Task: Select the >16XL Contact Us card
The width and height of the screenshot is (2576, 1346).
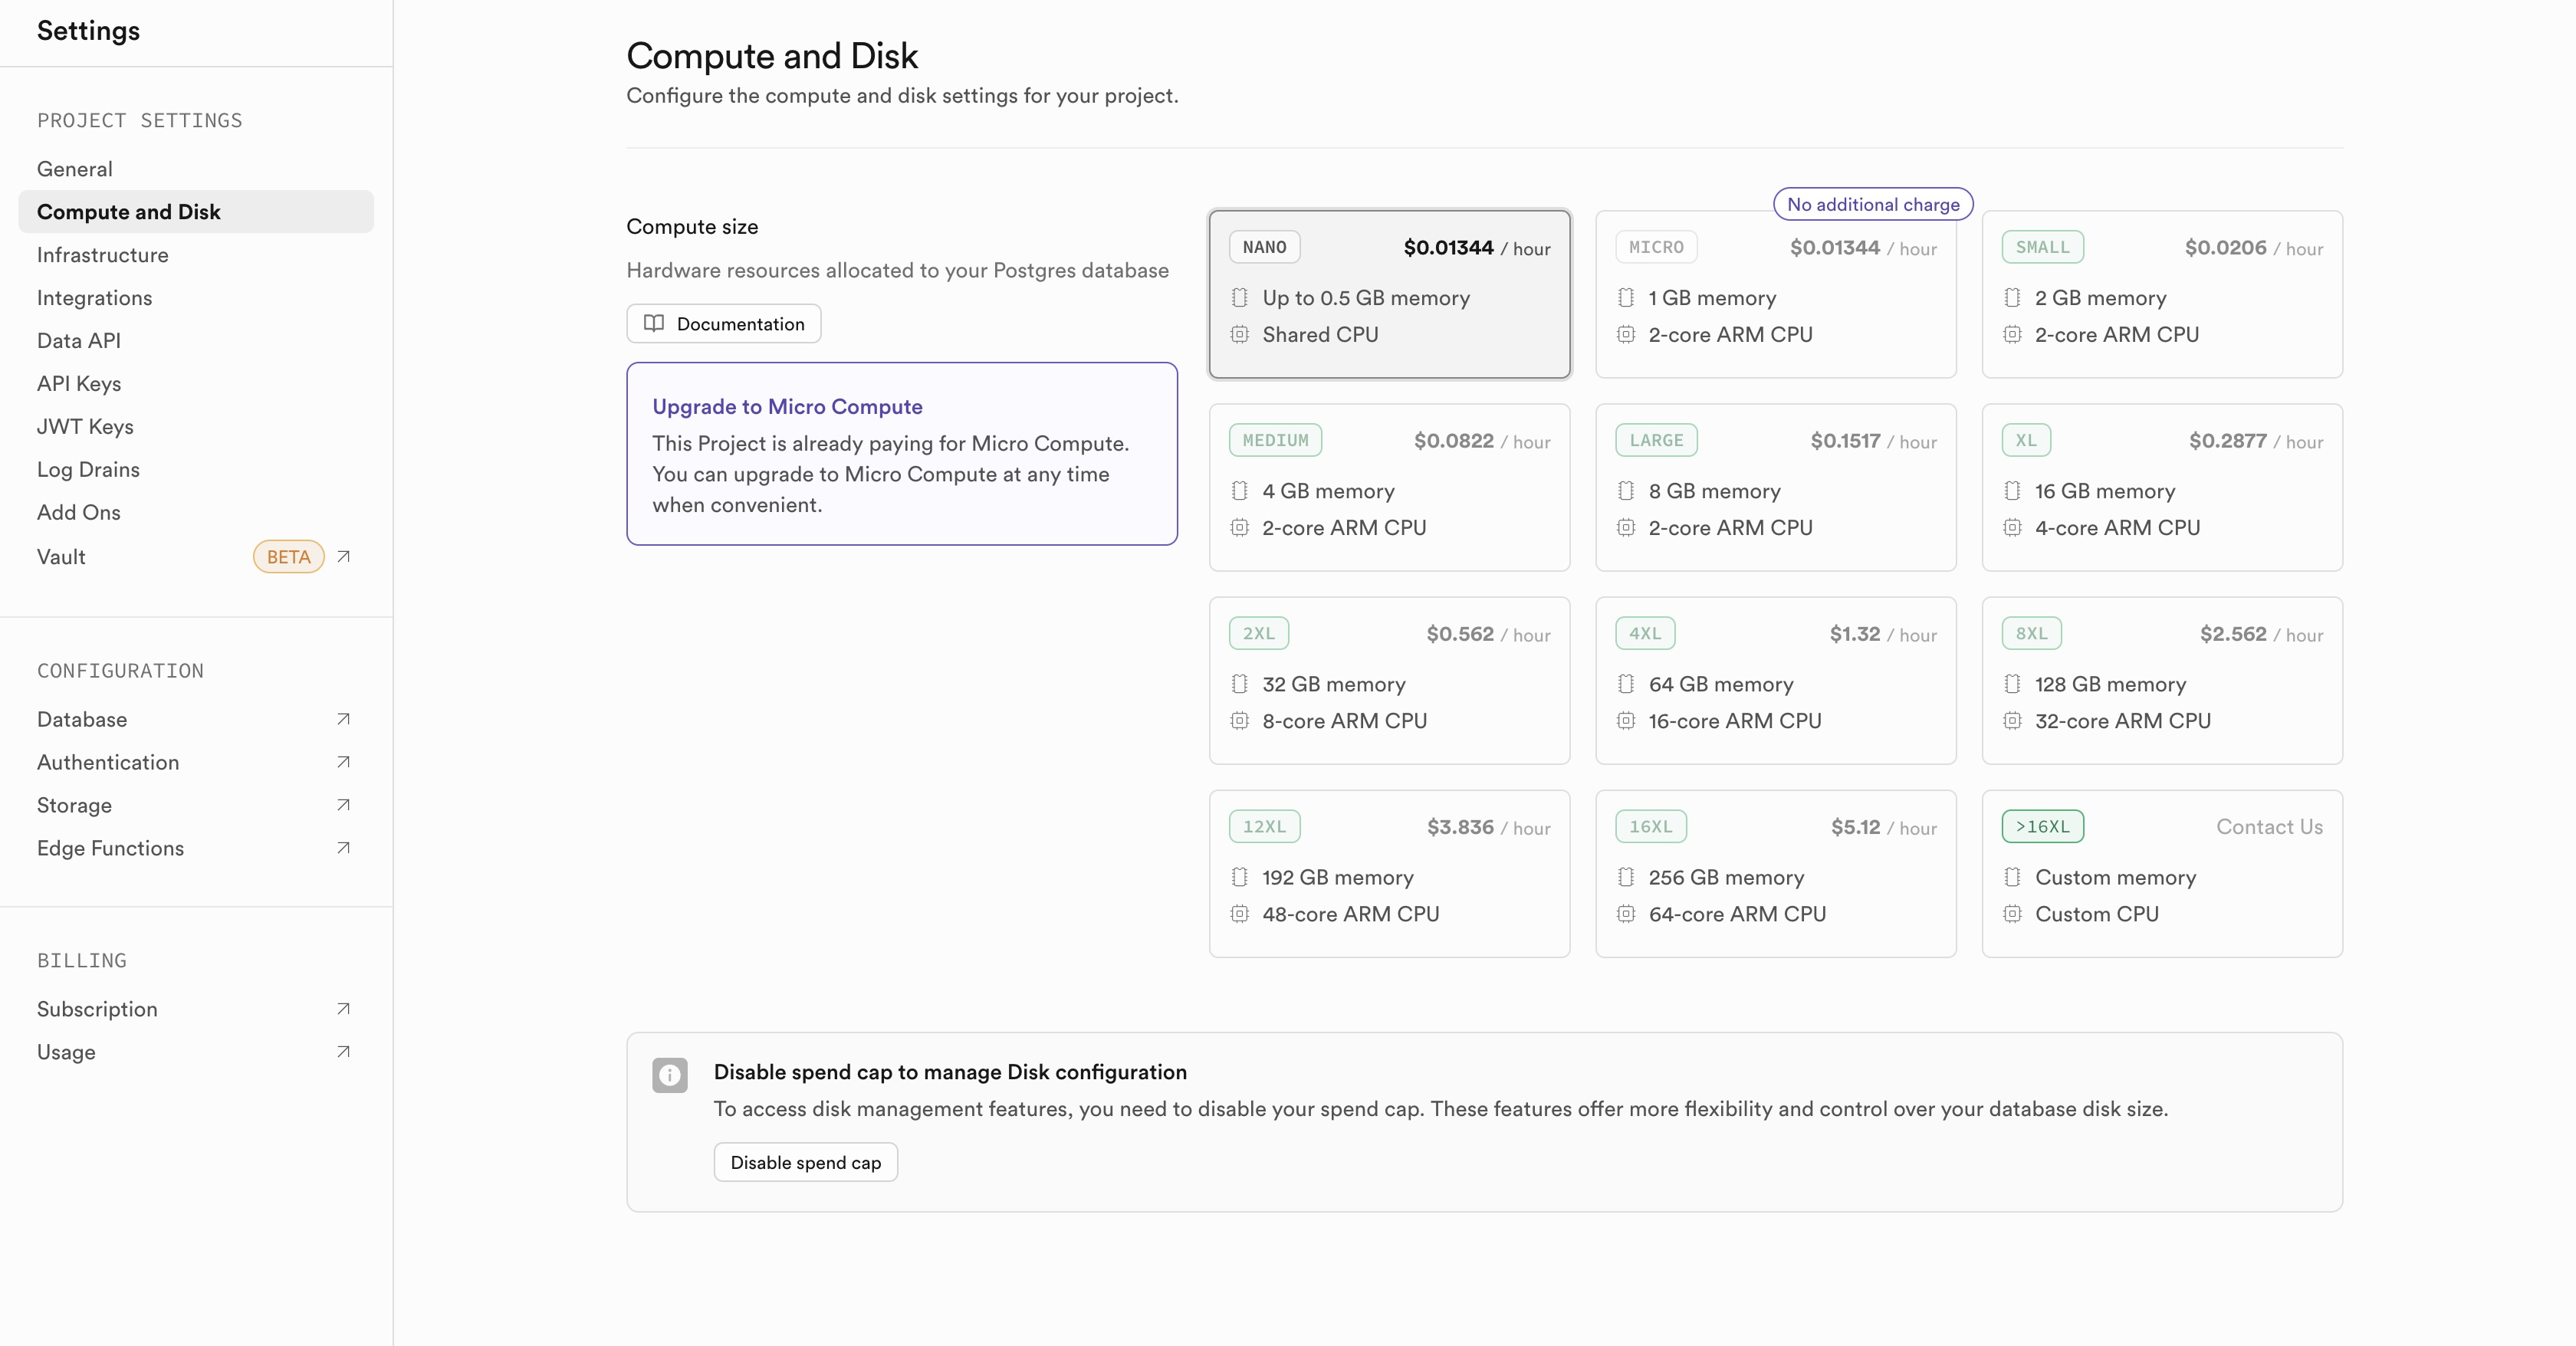Action: [2161, 873]
